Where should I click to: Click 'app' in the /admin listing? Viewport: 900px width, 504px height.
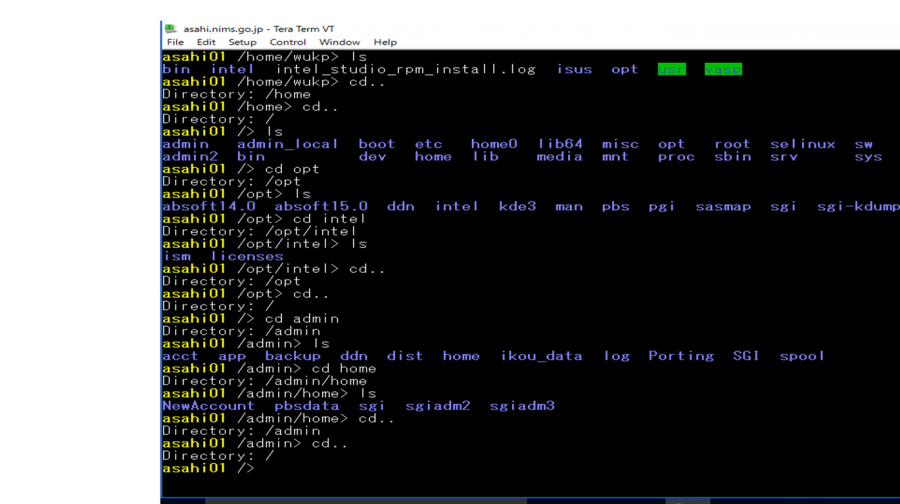point(232,356)
